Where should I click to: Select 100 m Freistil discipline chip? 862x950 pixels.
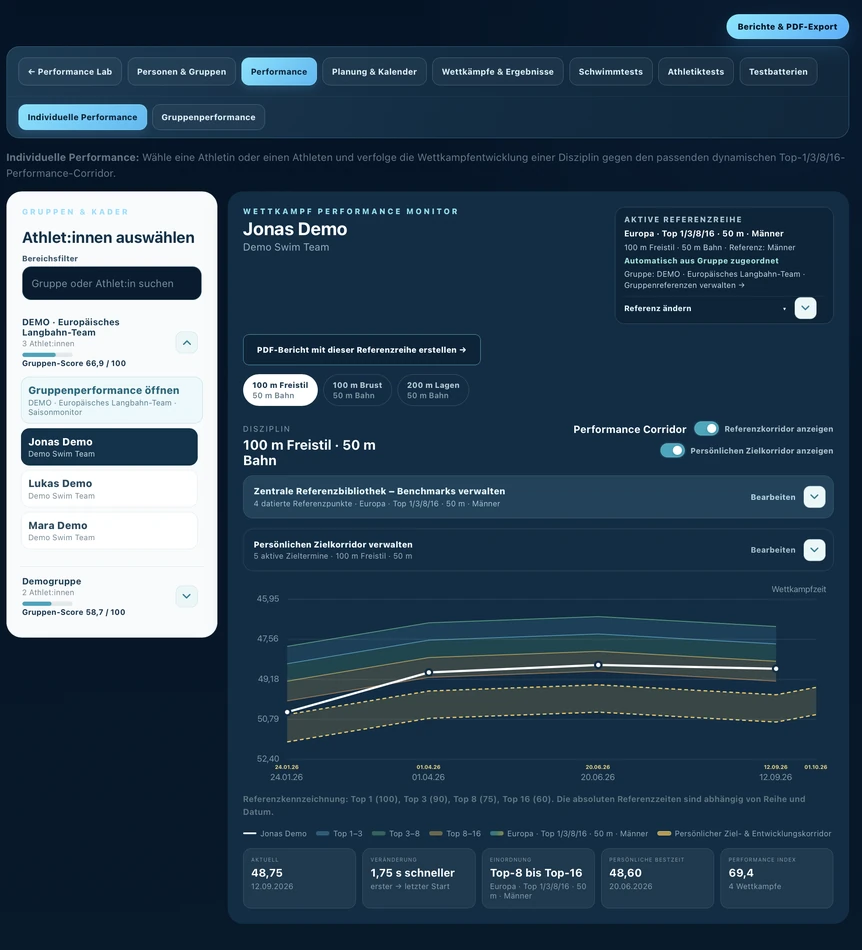pos(280,390)
